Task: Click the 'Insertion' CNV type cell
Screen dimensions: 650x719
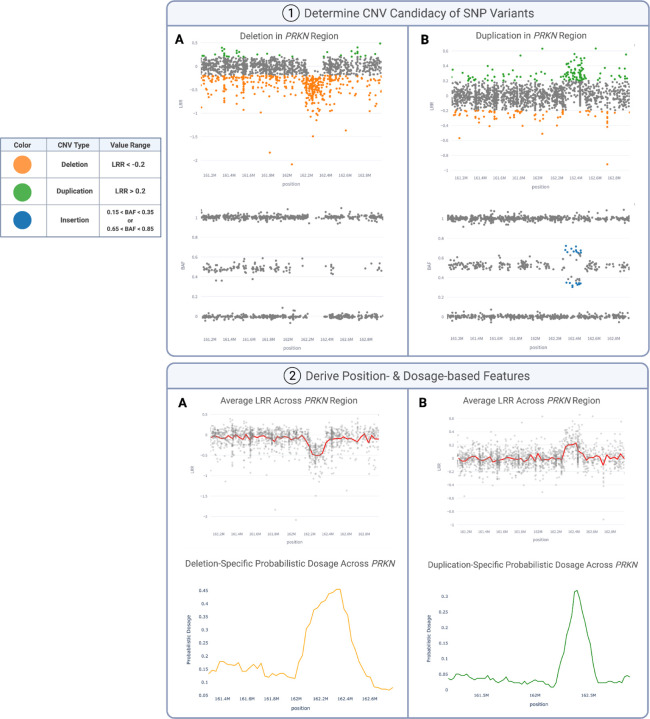Action: coord(74,220)
